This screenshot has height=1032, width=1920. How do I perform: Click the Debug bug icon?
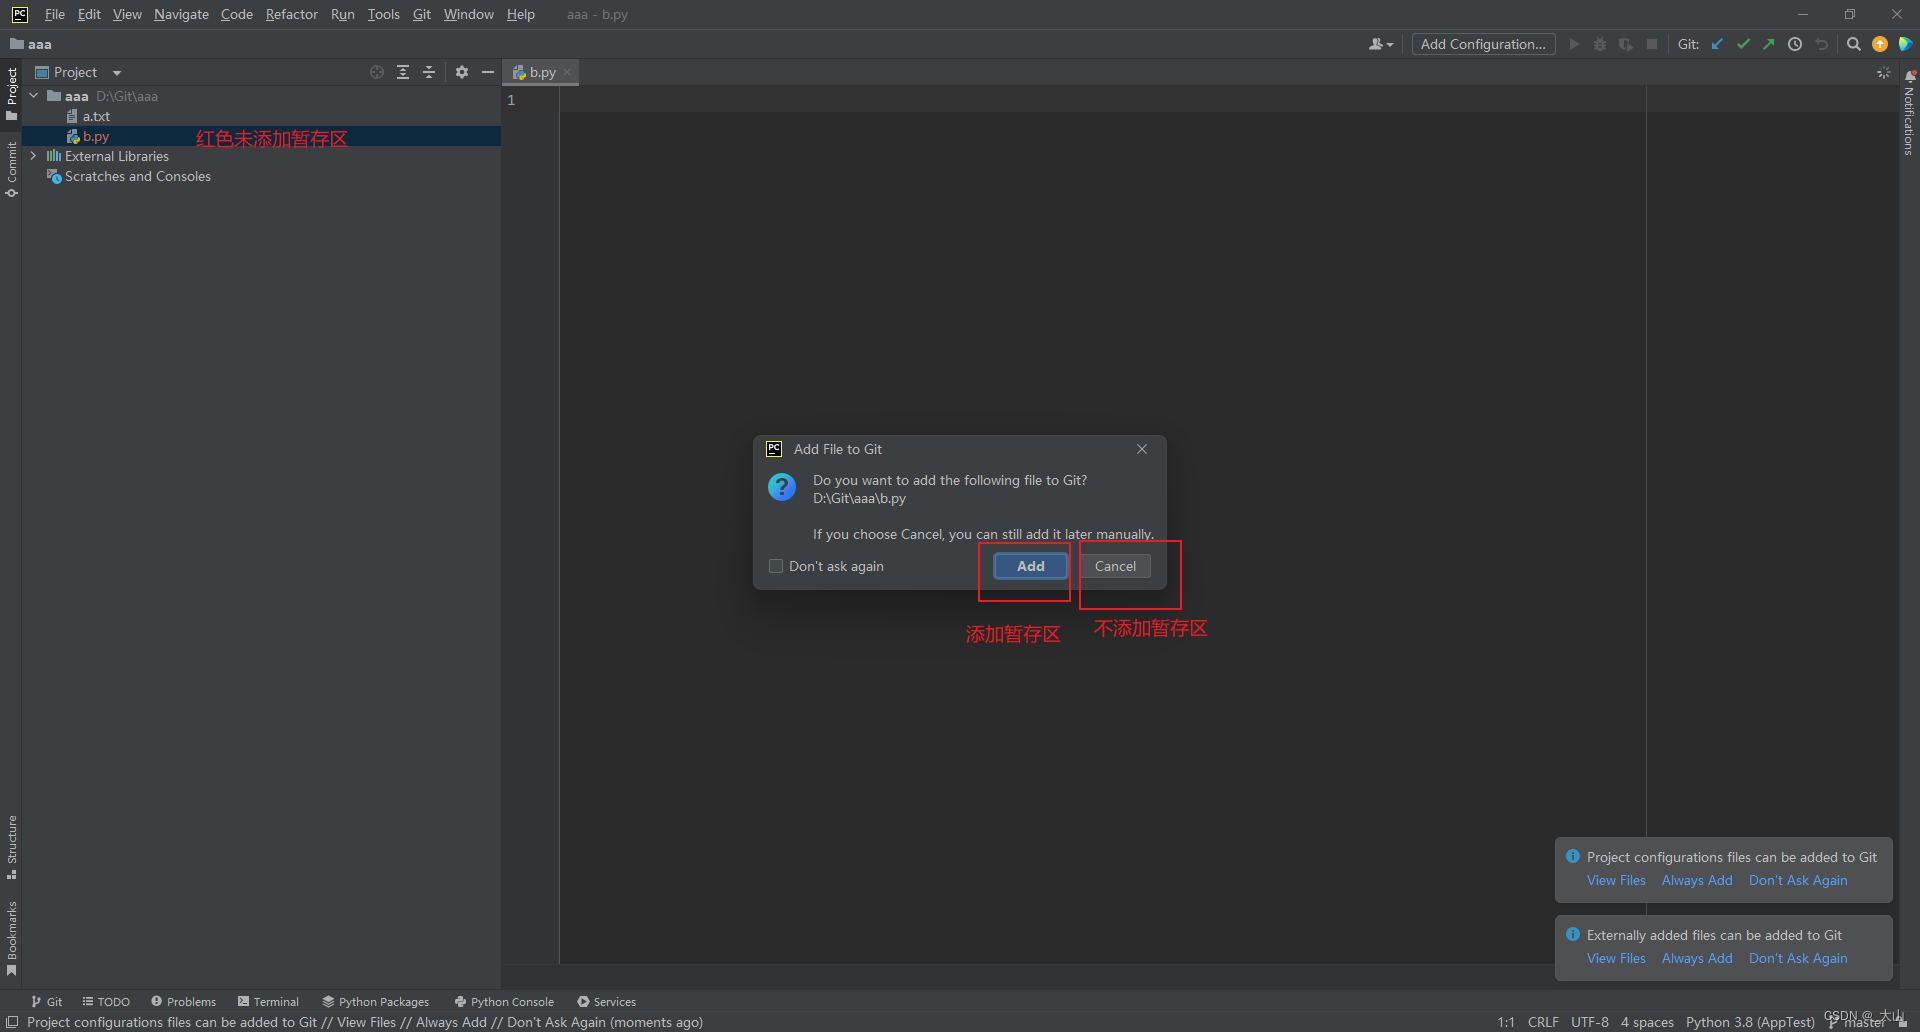click(1600, 44)
